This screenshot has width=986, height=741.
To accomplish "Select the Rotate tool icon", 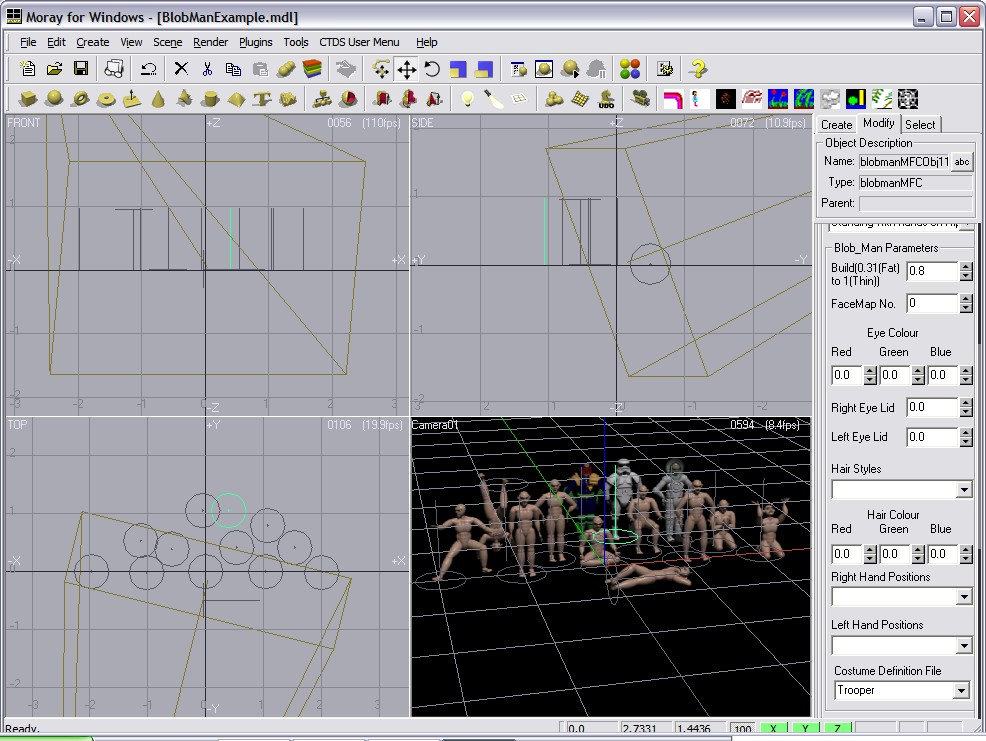I will point(432,69).
